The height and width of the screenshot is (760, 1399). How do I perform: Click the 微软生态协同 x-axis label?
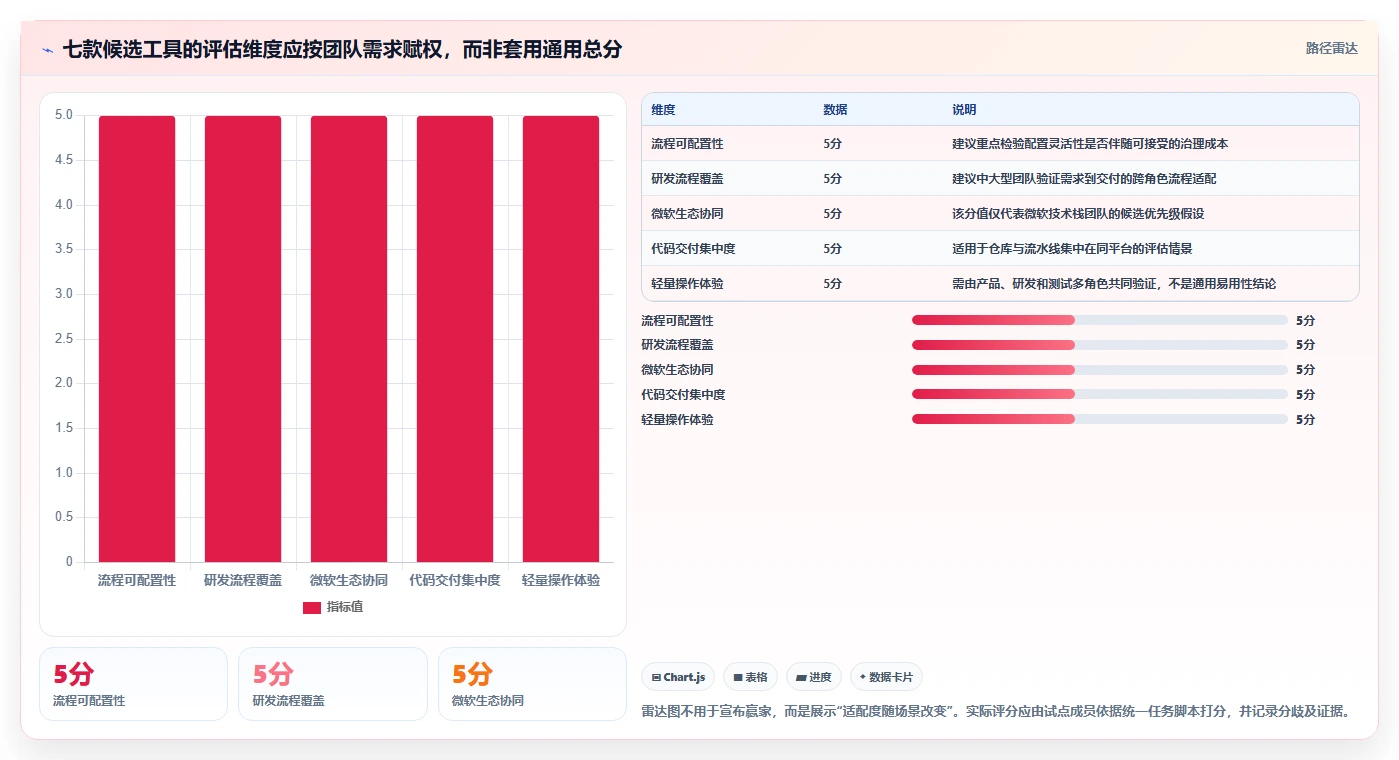[349, 580]
